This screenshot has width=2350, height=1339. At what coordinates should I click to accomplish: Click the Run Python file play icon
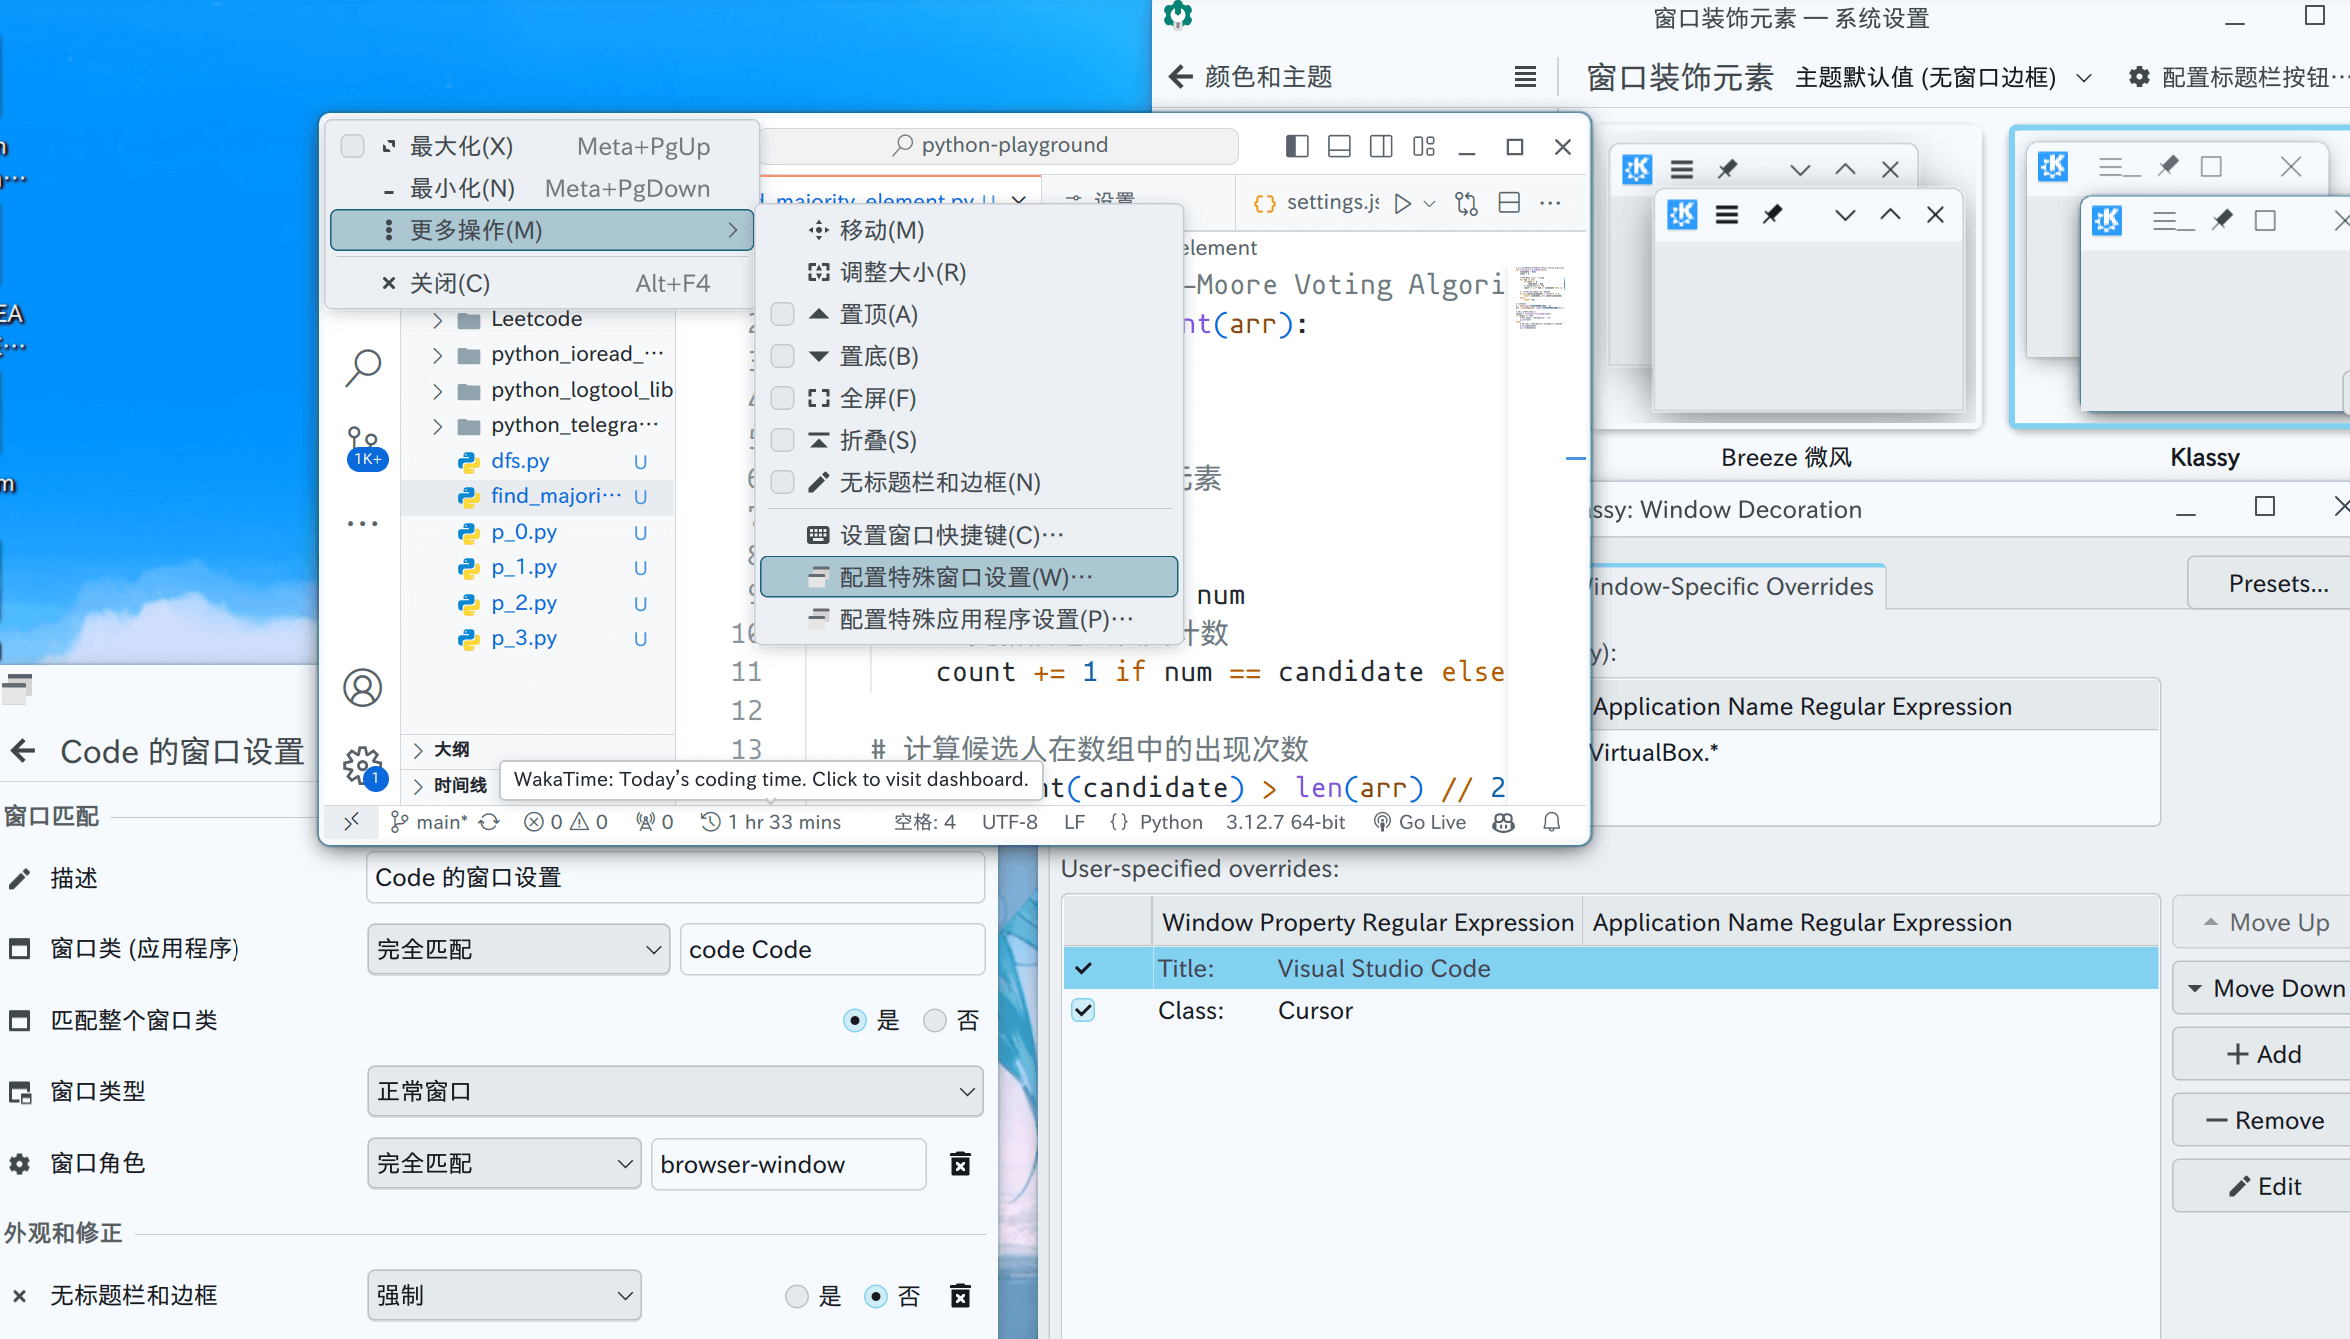coord(1403,203)
